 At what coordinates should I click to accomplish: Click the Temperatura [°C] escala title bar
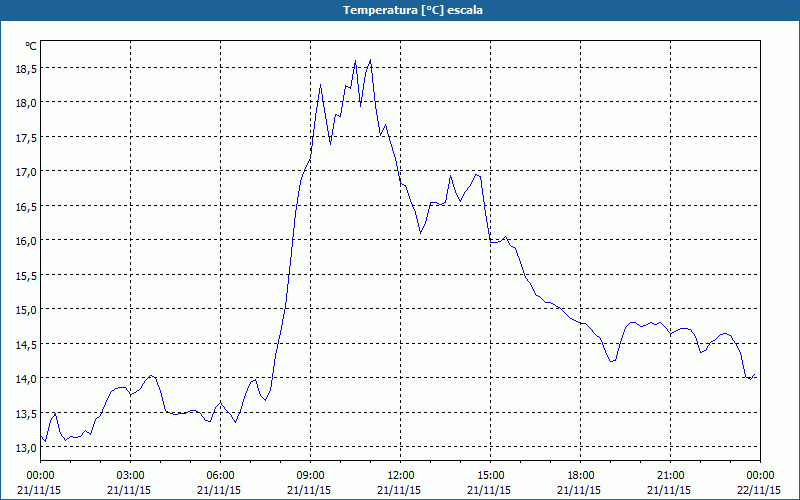click(x=400, y=10)
